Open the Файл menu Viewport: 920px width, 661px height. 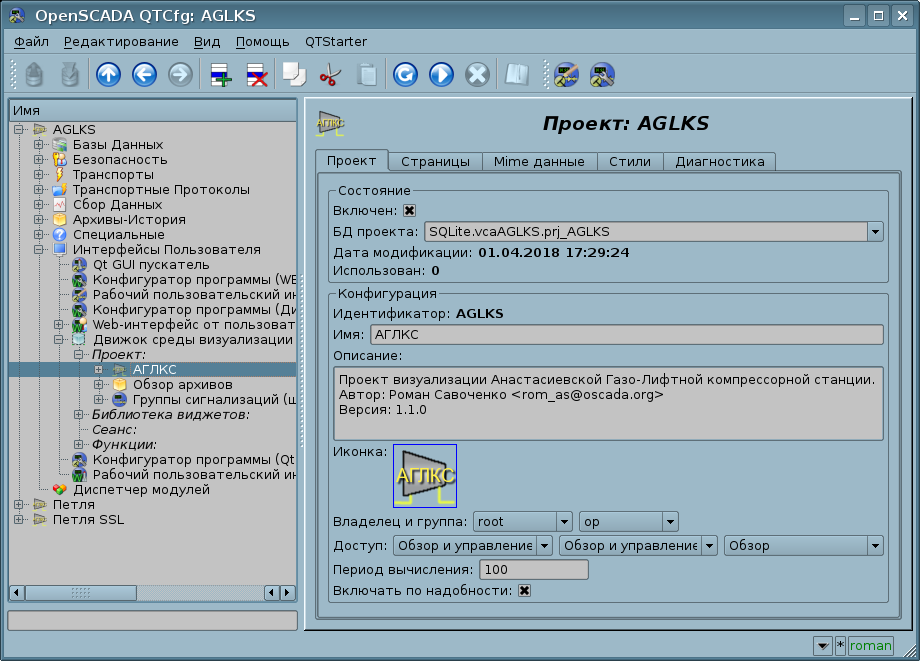coord(31,42)
